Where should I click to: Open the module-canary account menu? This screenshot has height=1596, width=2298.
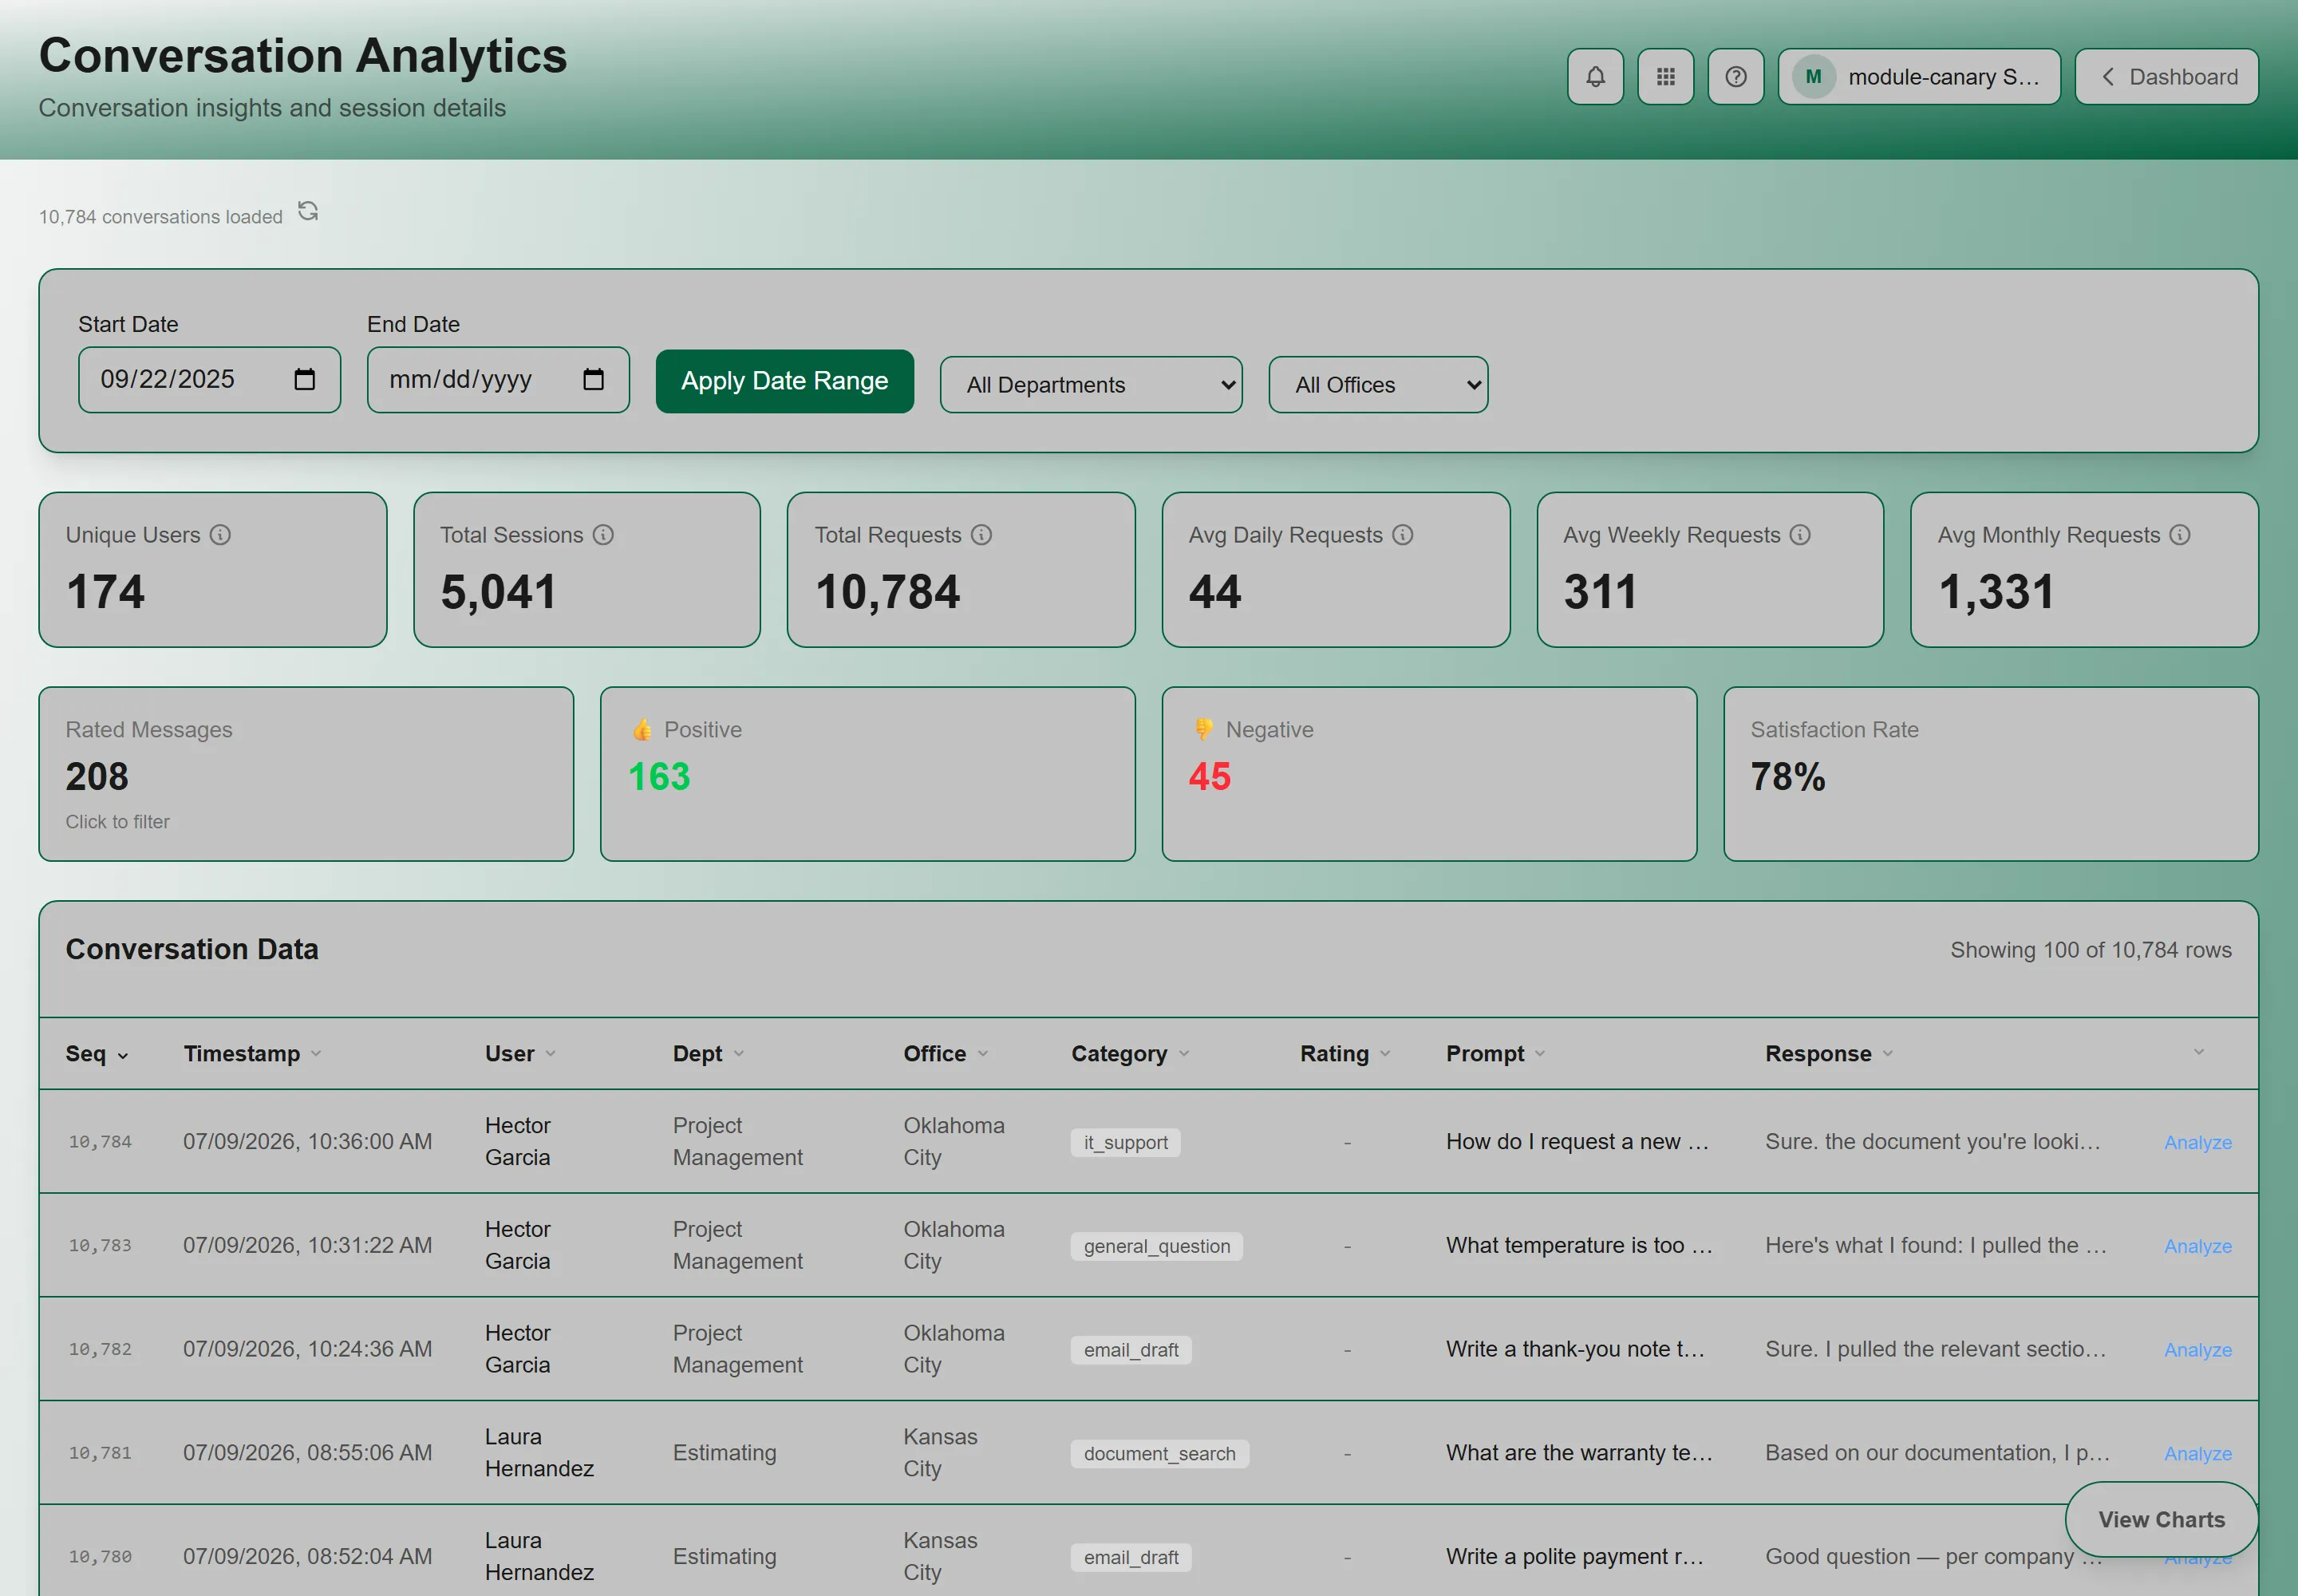tap(1918, 77)
